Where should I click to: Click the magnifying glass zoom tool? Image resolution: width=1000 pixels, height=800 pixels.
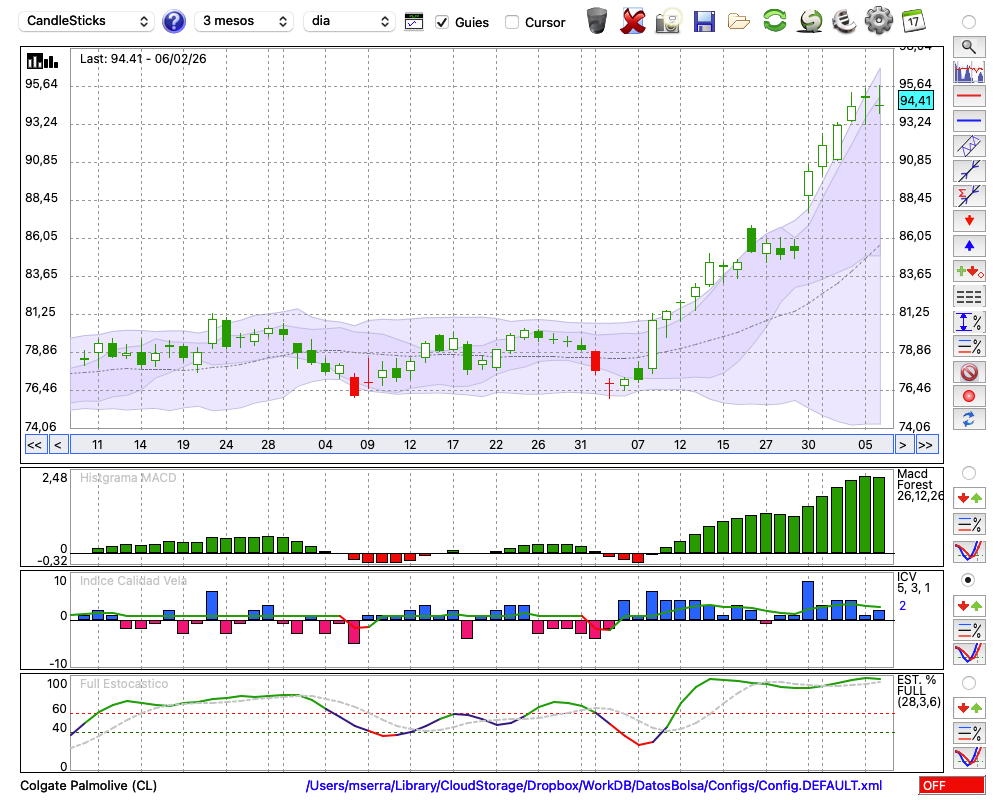coord(968,46)
